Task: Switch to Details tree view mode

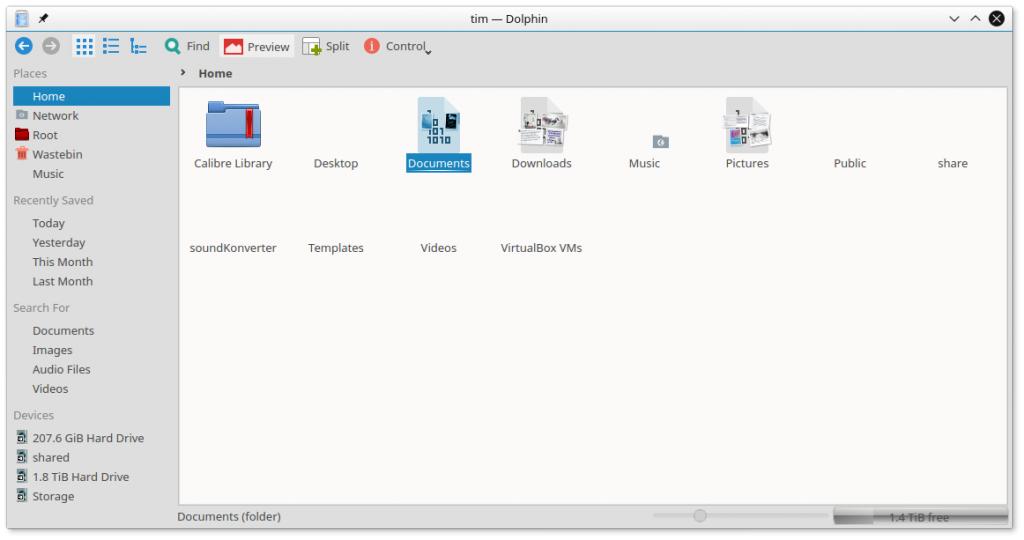Action: [x=139, y=47]
